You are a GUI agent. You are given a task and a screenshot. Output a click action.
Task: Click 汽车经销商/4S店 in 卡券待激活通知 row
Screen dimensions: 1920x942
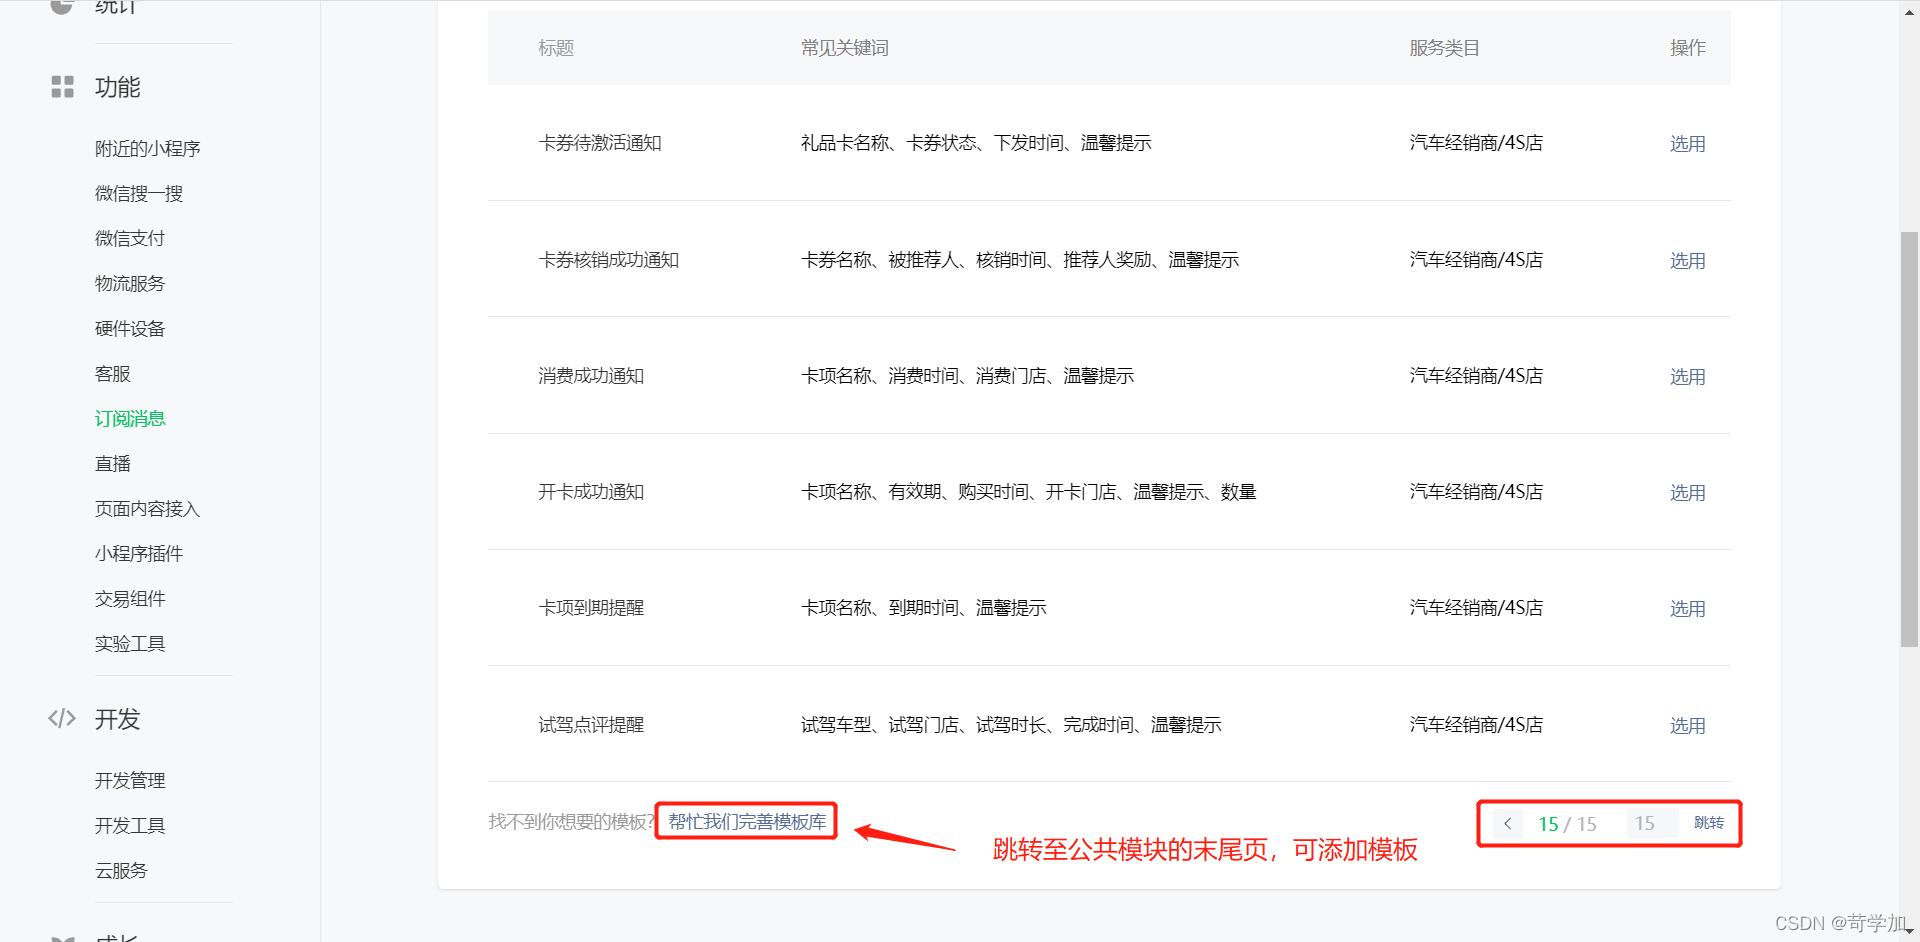pos(1476,143)
